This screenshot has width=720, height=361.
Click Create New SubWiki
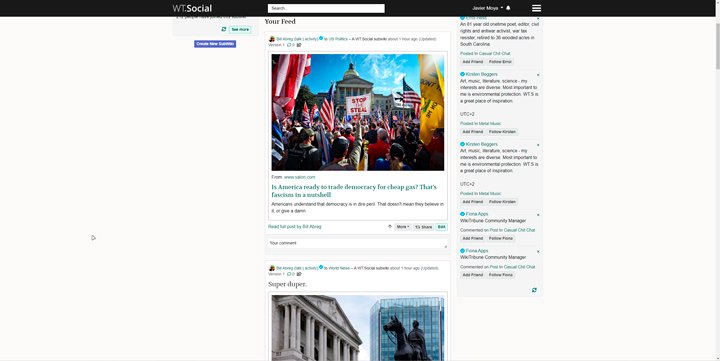pyautogui.click(x=215, y=44)
